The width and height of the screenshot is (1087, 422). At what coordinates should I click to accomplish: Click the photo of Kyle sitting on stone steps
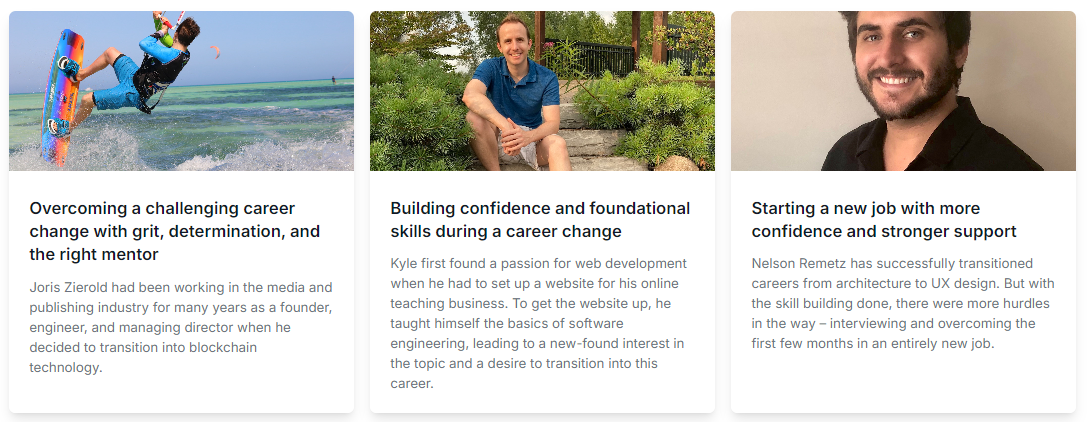click(542, 91)
